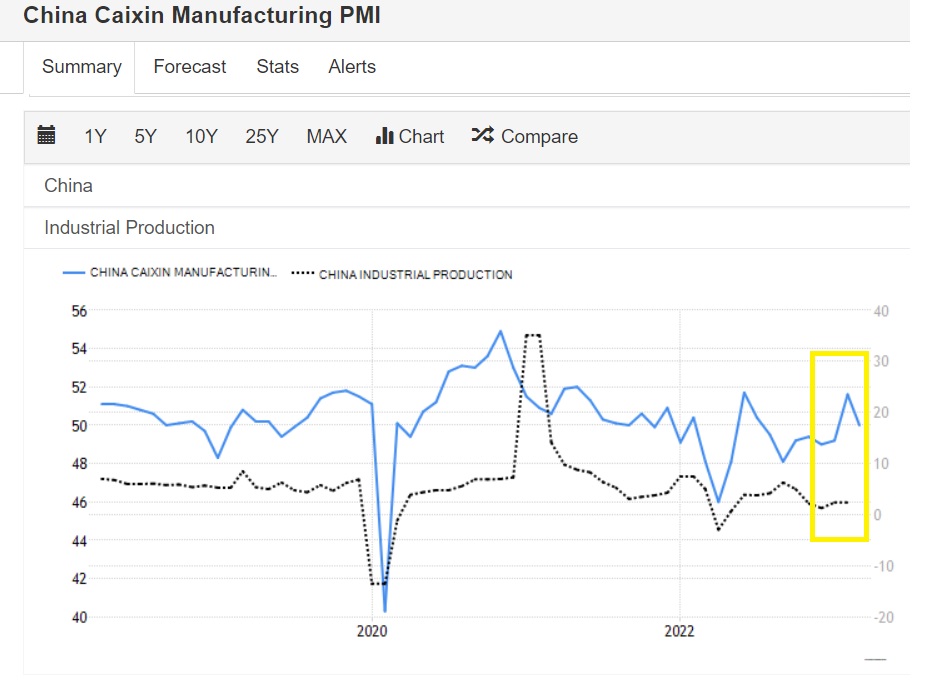Screen dimensions: 934x685
Task: Click the 2020 x-axis label
Action: tap(372, 631)
